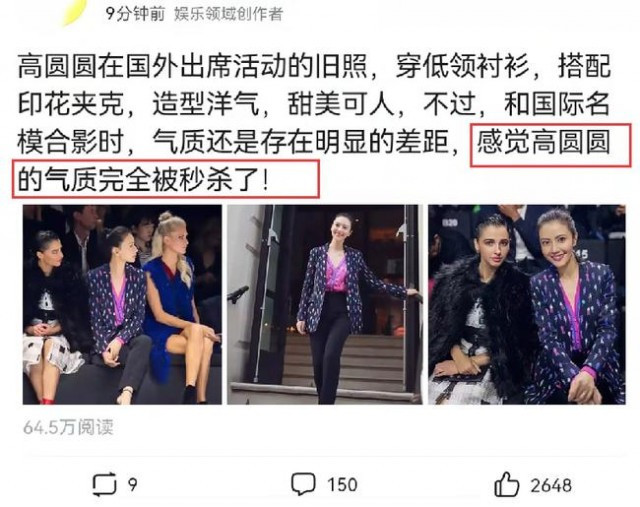Image resolution: width=640 pixels, height=507 pixels.
Task: Tap the repost arrows icon
Action: [104, 484]
